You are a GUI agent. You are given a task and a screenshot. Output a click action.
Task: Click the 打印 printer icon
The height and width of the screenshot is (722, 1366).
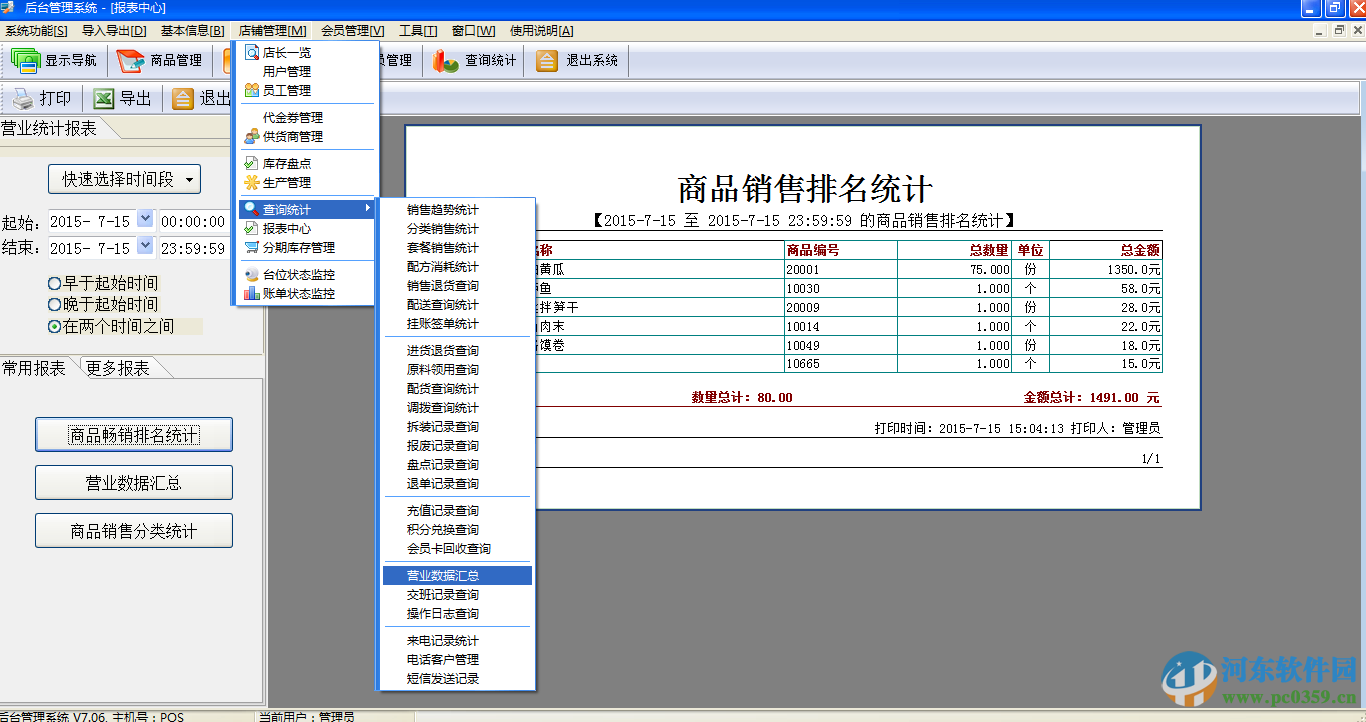pos(23,99)
